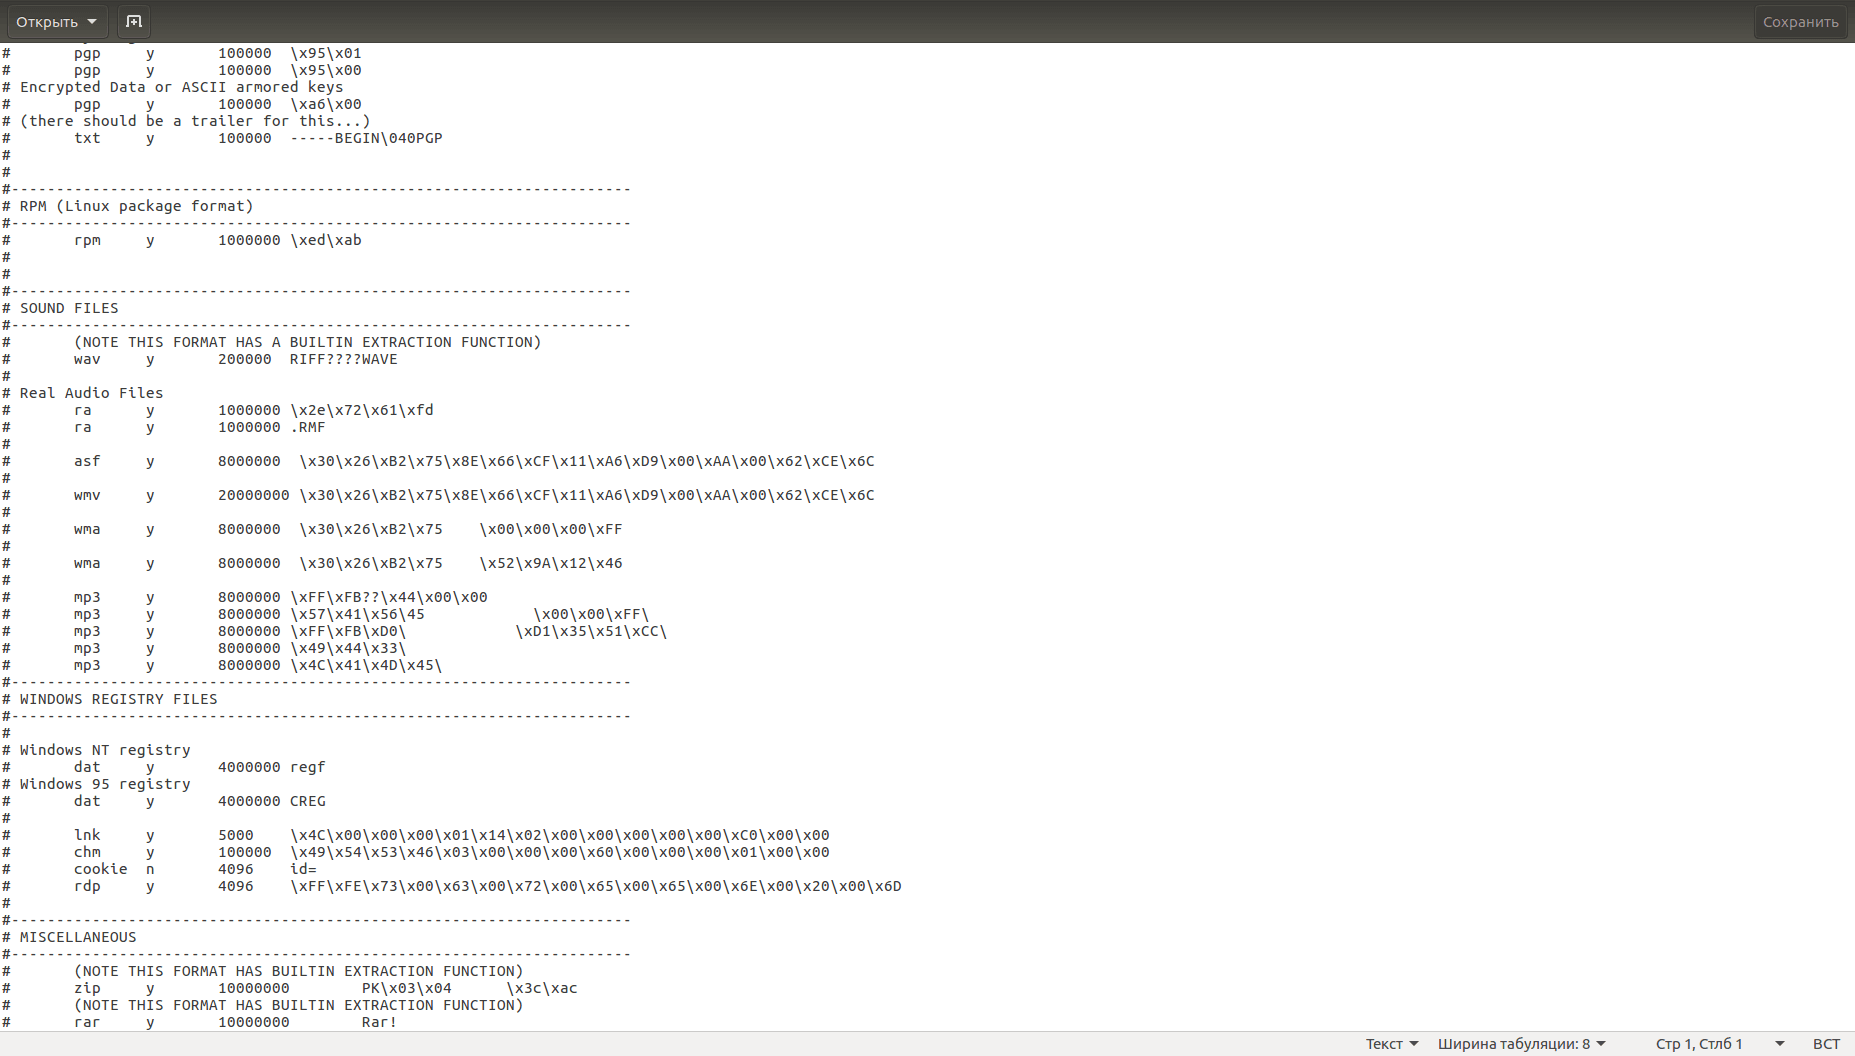Click the 'lnk' file extension entry
This screenshot has width=1855, height=1056.
[x=87, y=835]
